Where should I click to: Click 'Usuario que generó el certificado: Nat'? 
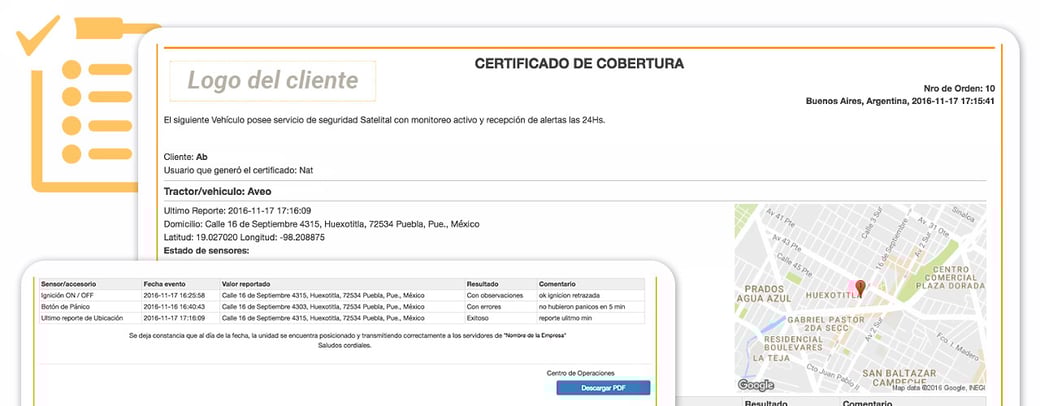pos(238,170)
